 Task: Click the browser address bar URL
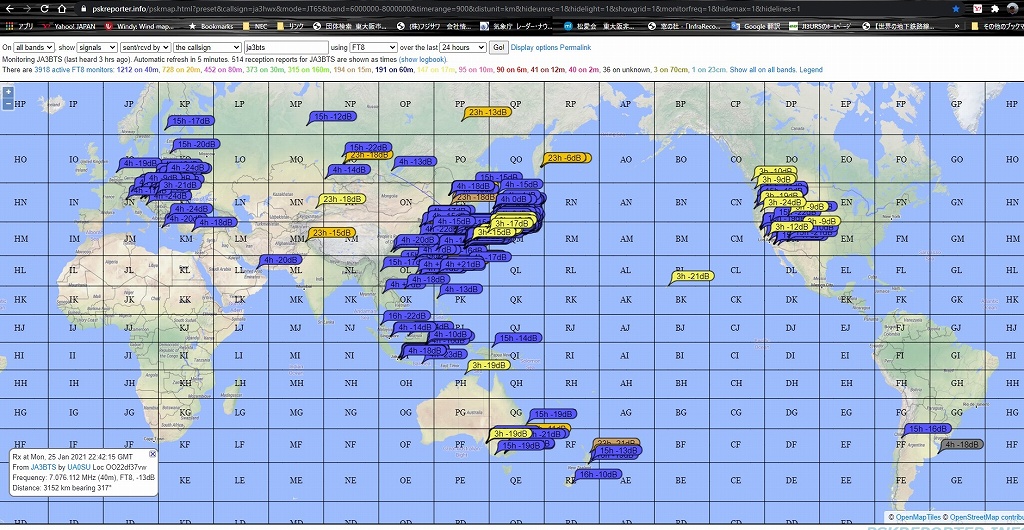444,9
